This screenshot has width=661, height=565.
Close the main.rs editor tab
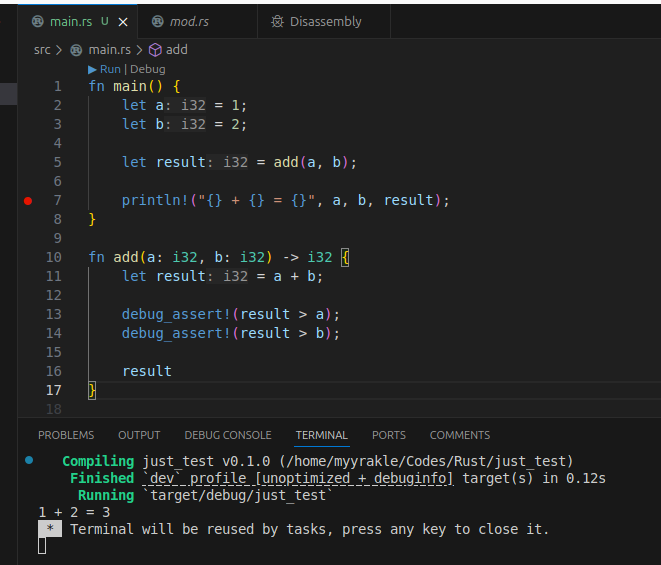pyautogui.click(x=123, y=21)
